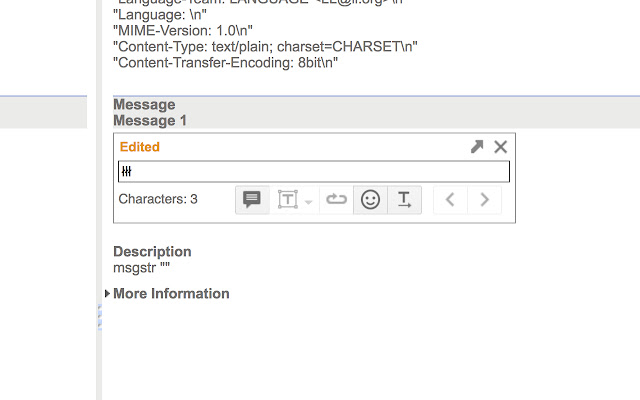Click the underlined T text direction icon
Screen dimensions: 640x400
(x=404, y=200)
